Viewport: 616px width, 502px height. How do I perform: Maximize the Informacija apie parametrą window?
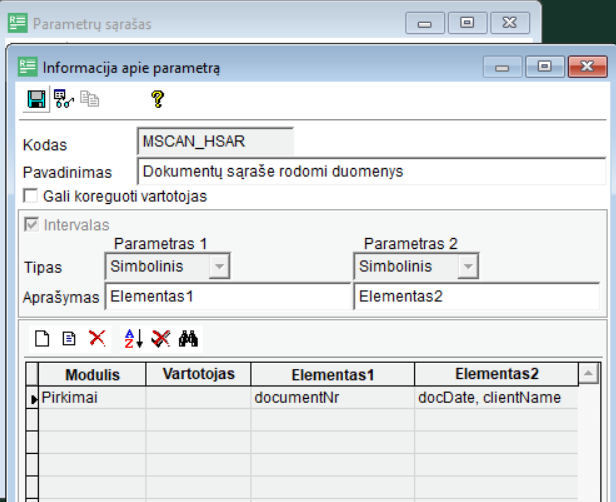(544, 66)
